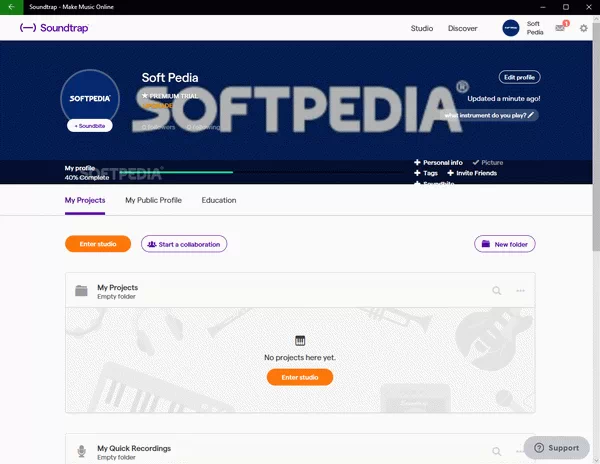Click the Edit profile button

pyautogui.click(x=519, y=77)
